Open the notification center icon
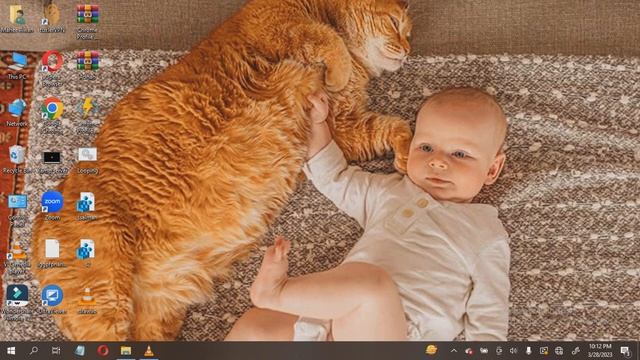This screenshot has width=640, height=360. click(x=625, y=351)
